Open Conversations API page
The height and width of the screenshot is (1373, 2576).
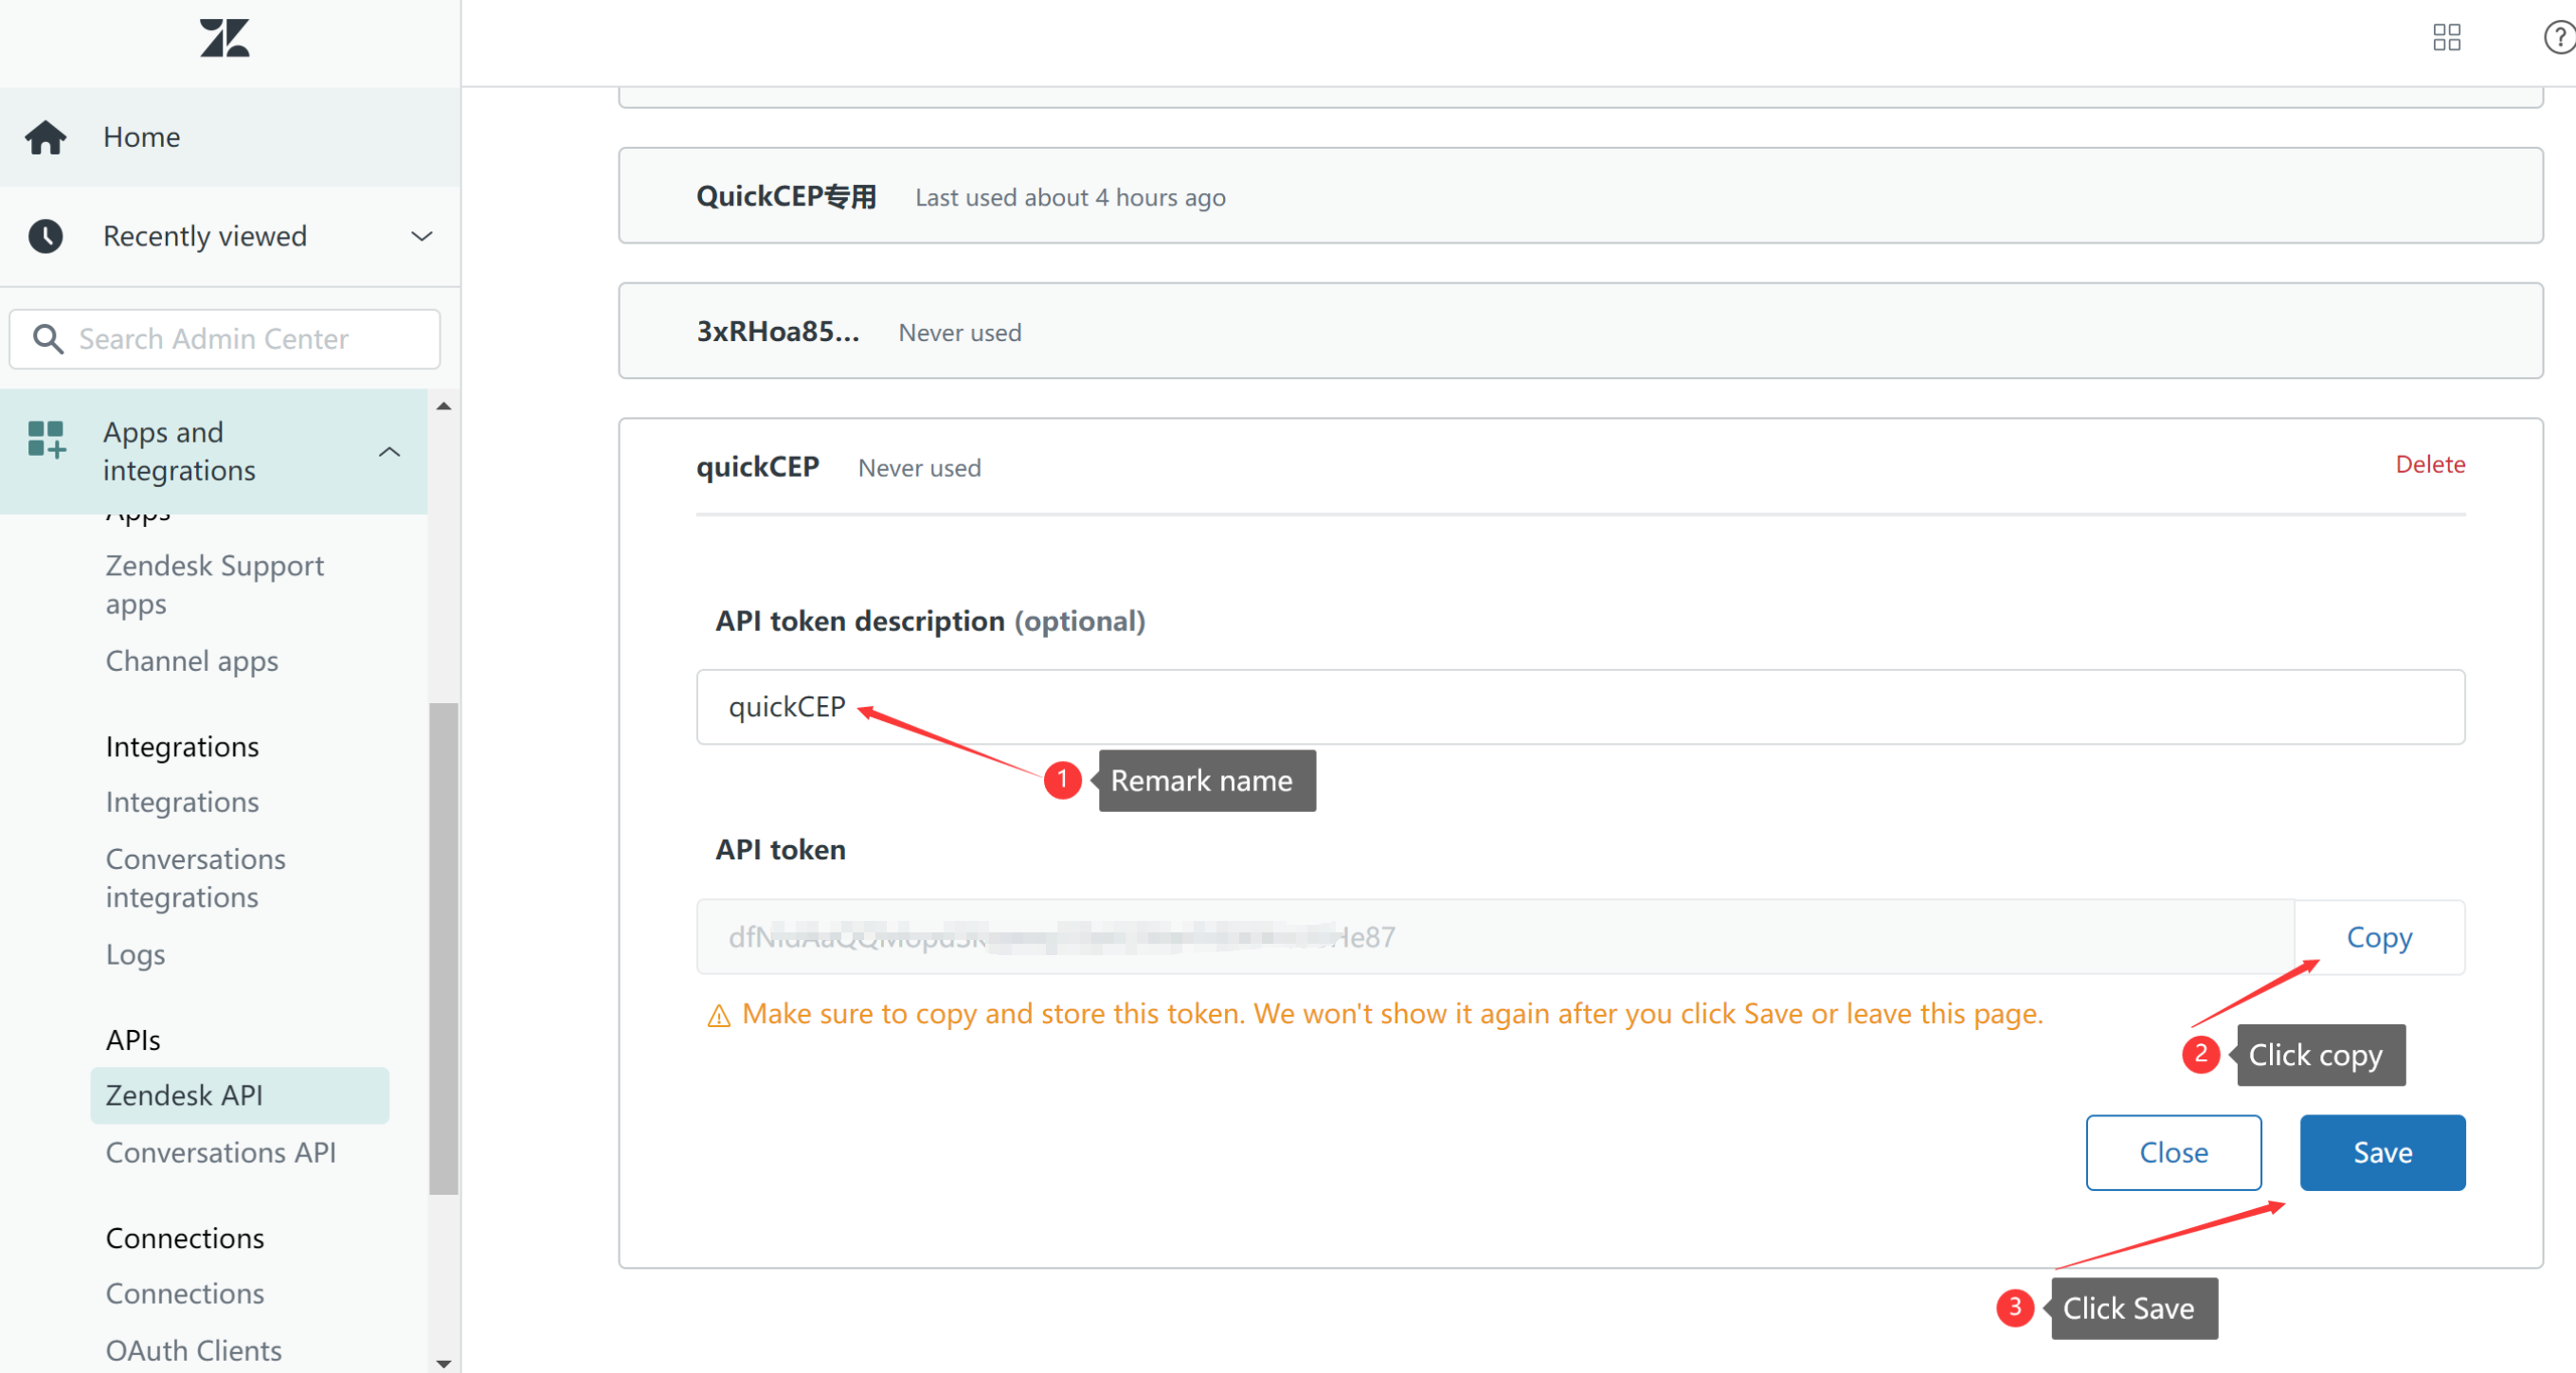pos(221,1153)
